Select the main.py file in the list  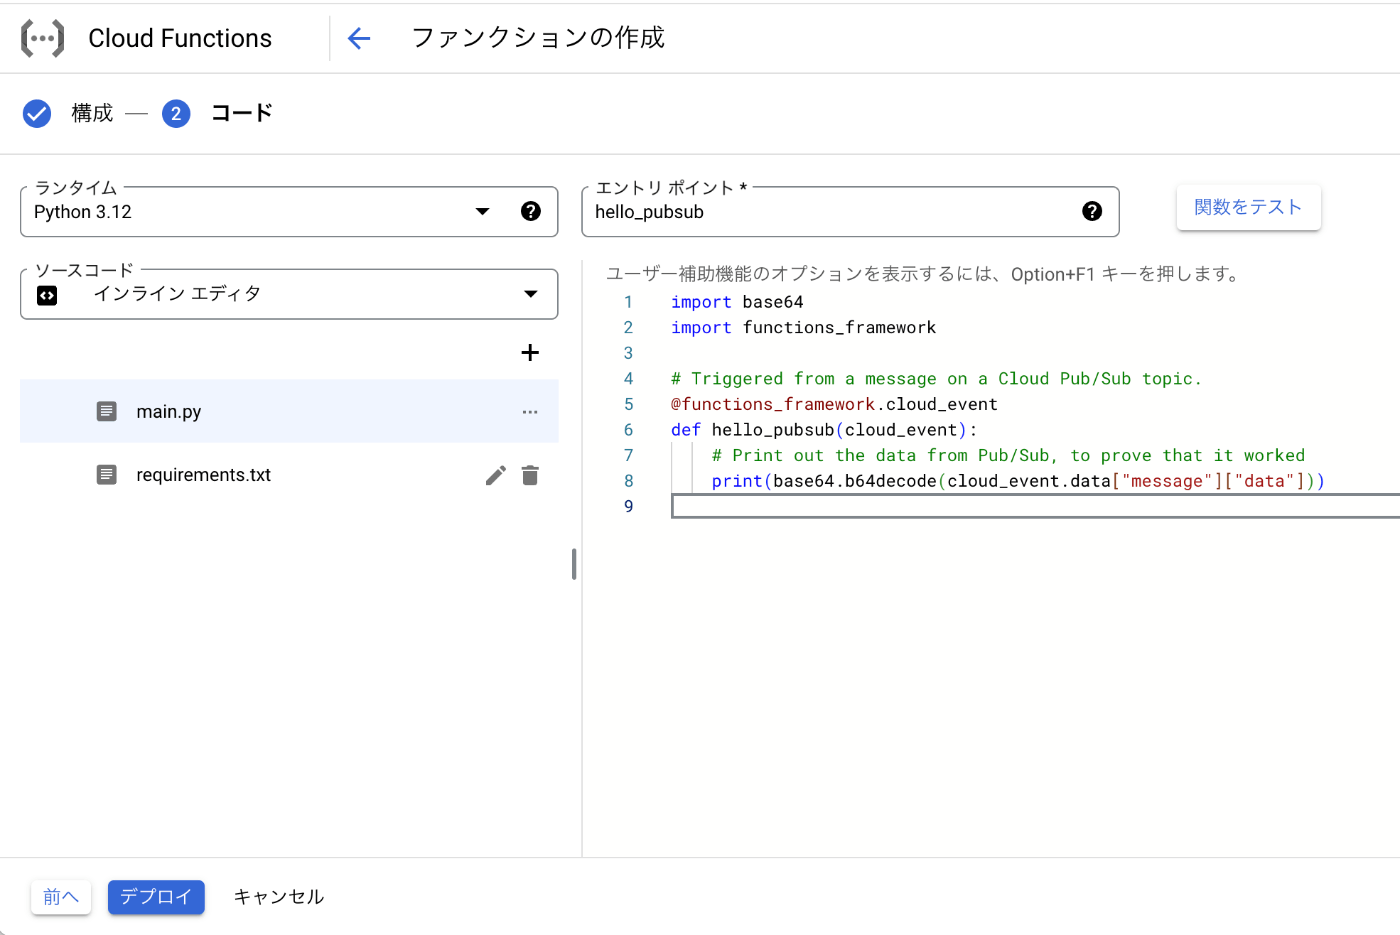click(x=289, y=411)
